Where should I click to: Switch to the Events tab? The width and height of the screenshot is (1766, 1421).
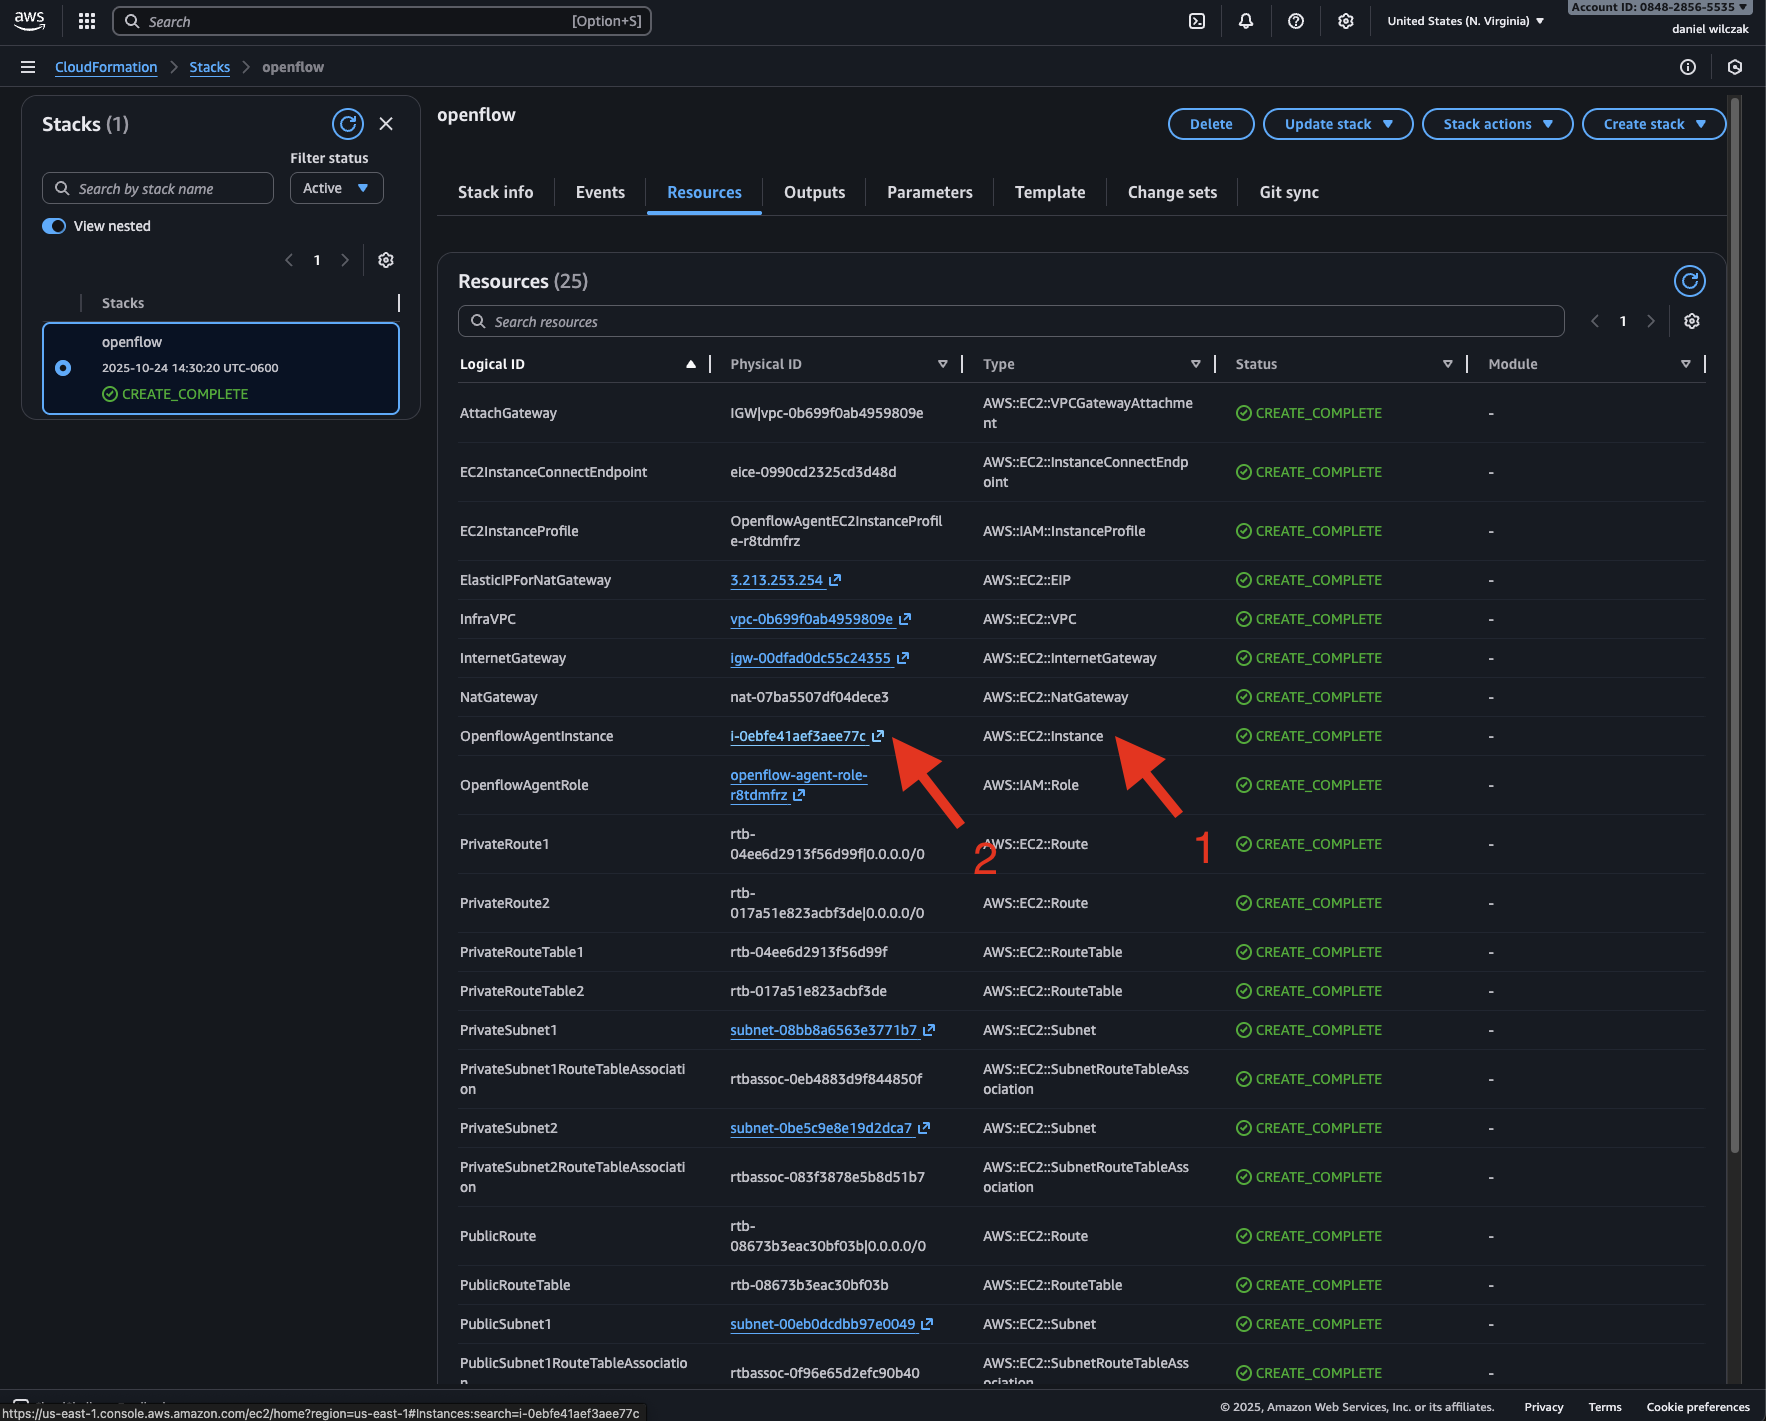click(600, 192)
